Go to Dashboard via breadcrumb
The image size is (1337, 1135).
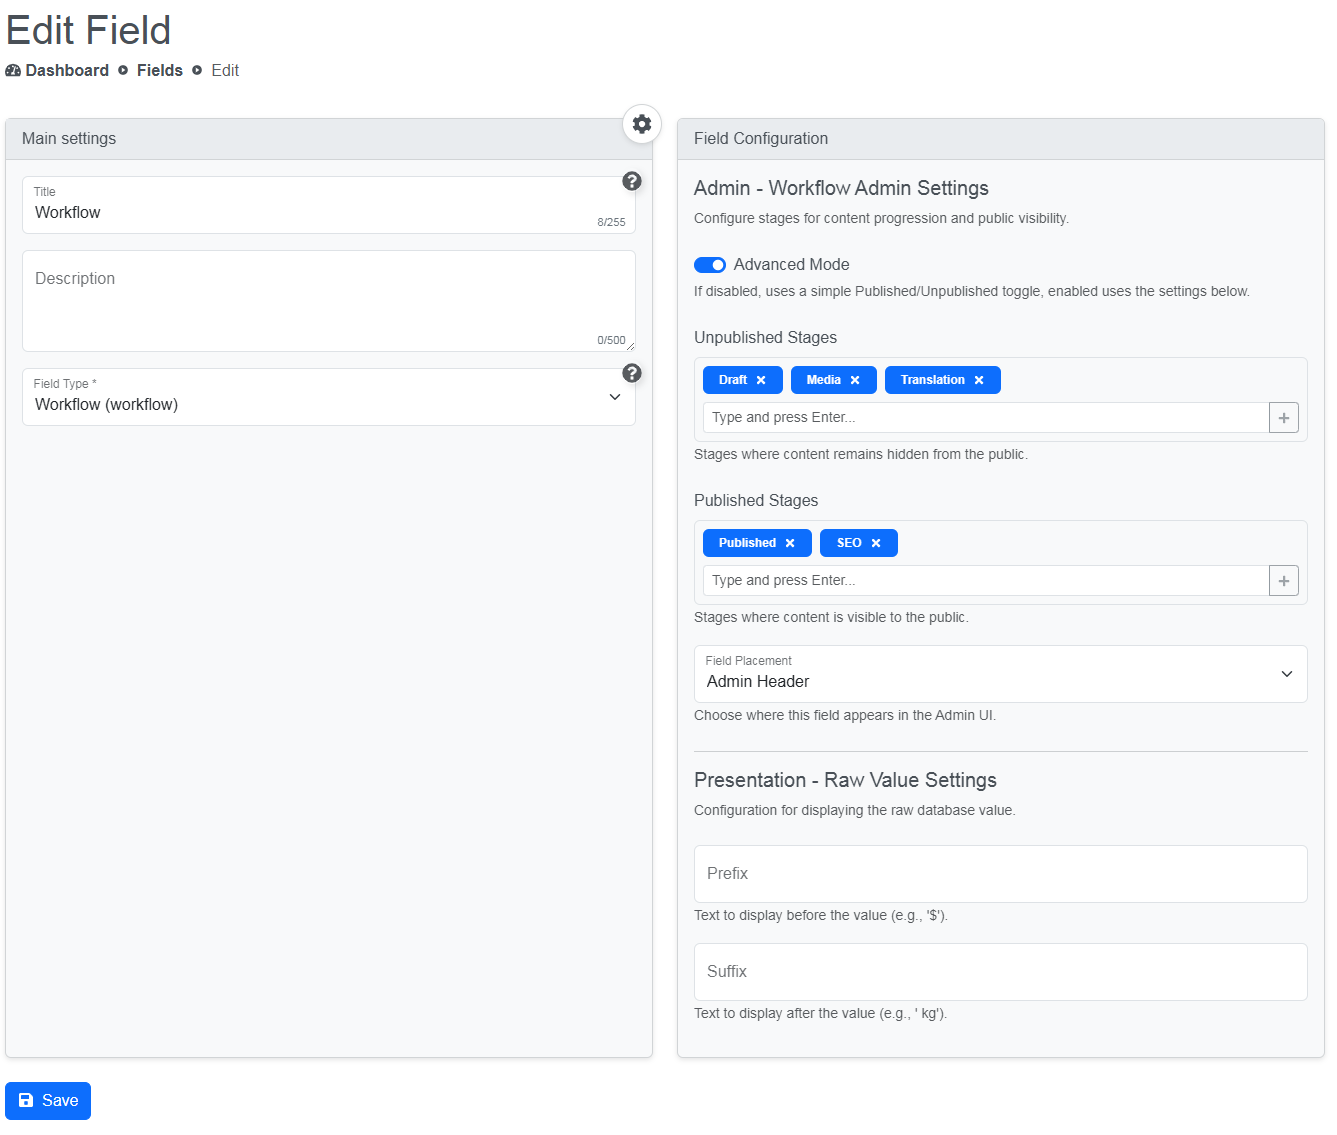pos(66,70)
